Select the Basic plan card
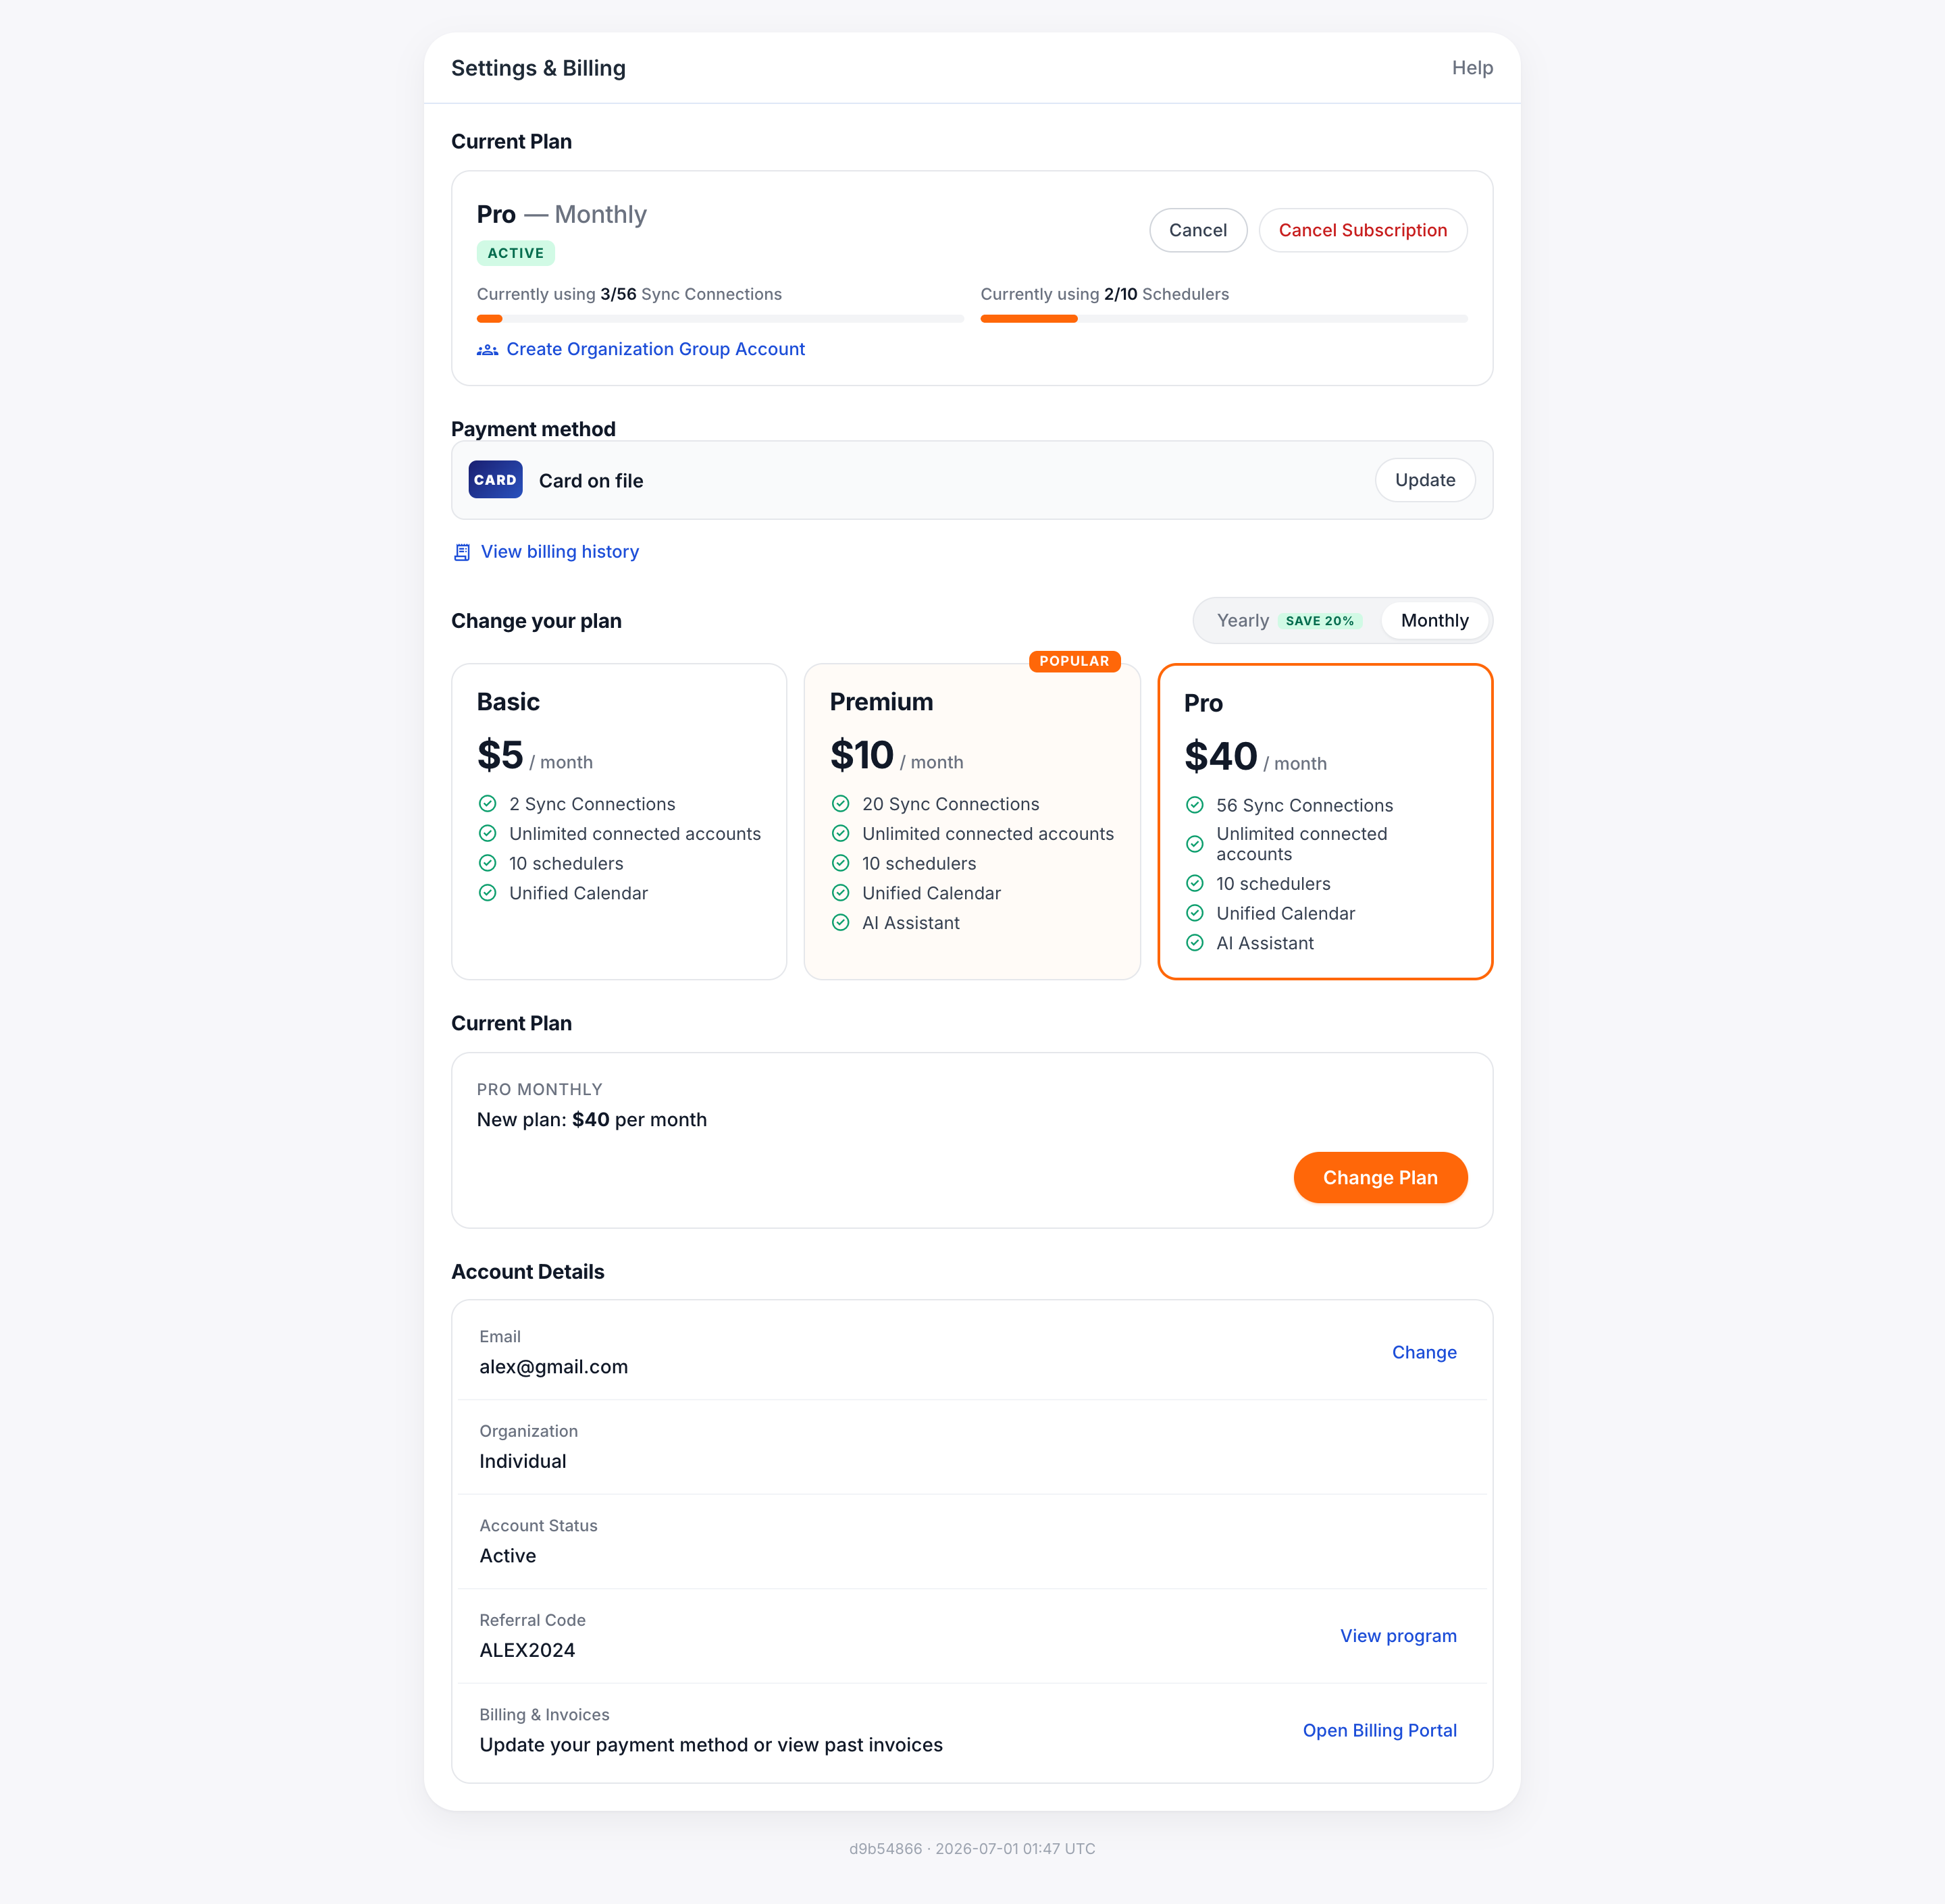Image resolution: width=1945 pixels, height=1904 pixels. click(619, 821)
